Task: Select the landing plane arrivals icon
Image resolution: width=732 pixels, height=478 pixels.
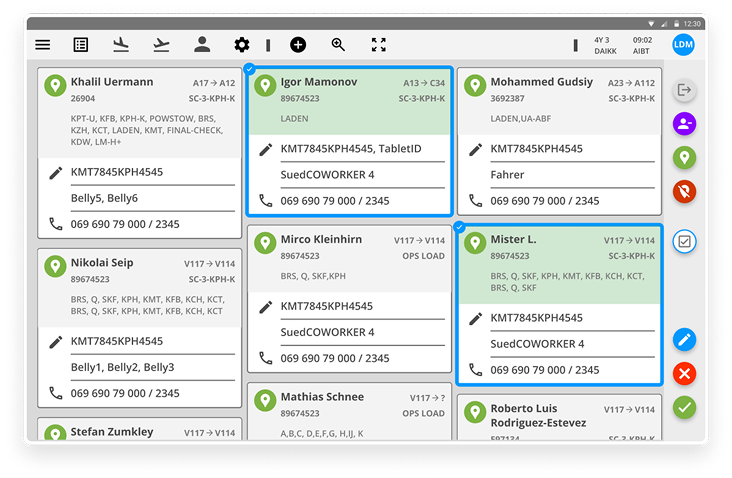Action: [x=121, y=45]
